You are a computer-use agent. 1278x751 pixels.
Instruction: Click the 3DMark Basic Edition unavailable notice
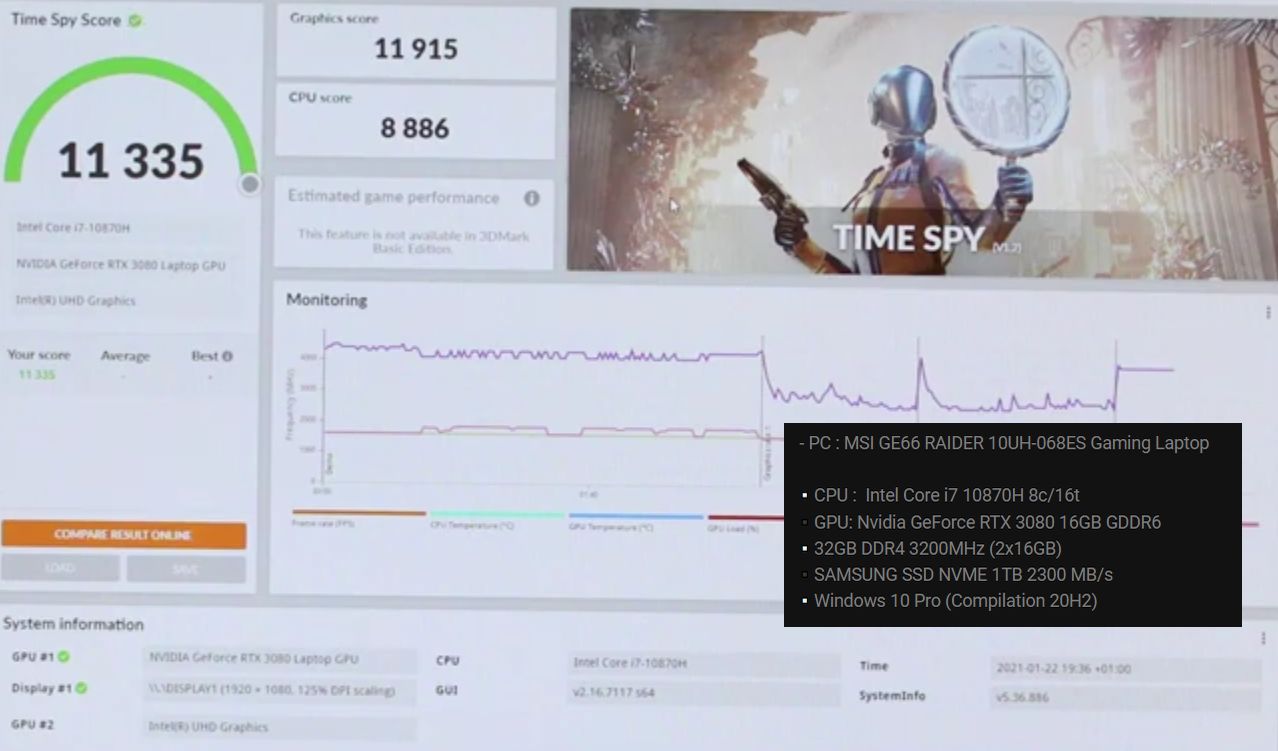pos(414,241)
